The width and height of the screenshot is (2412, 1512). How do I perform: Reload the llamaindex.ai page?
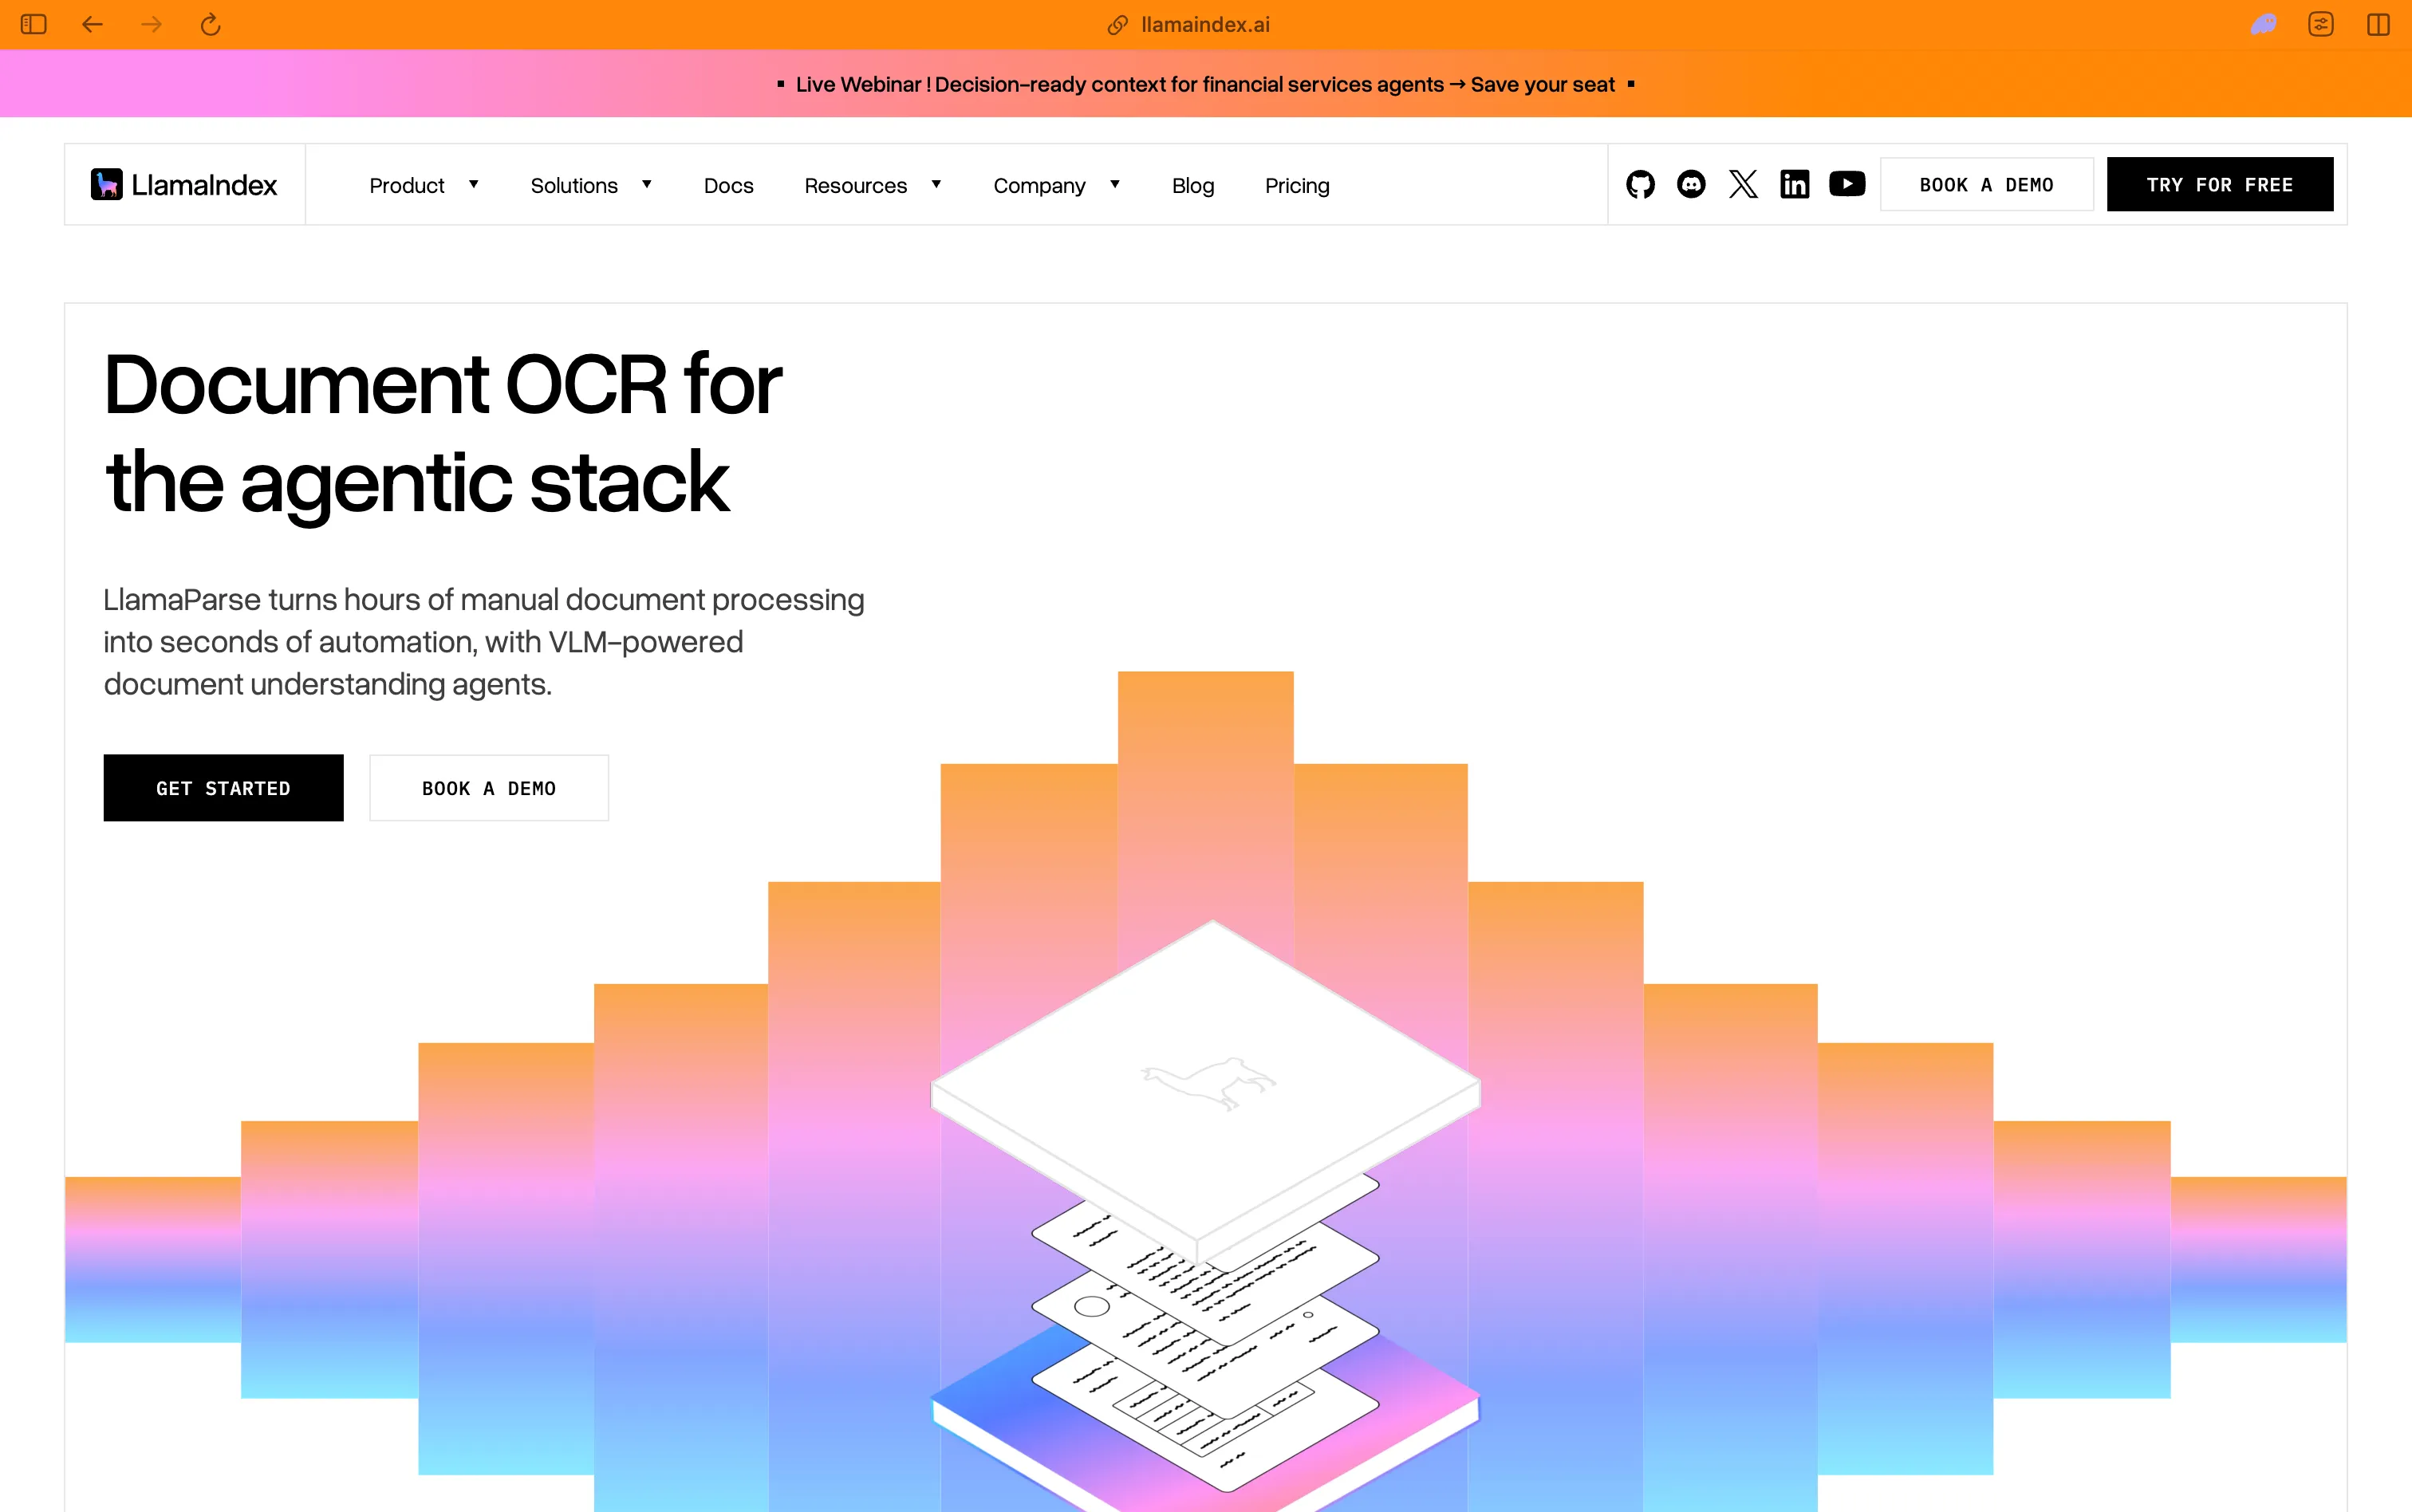210,24
